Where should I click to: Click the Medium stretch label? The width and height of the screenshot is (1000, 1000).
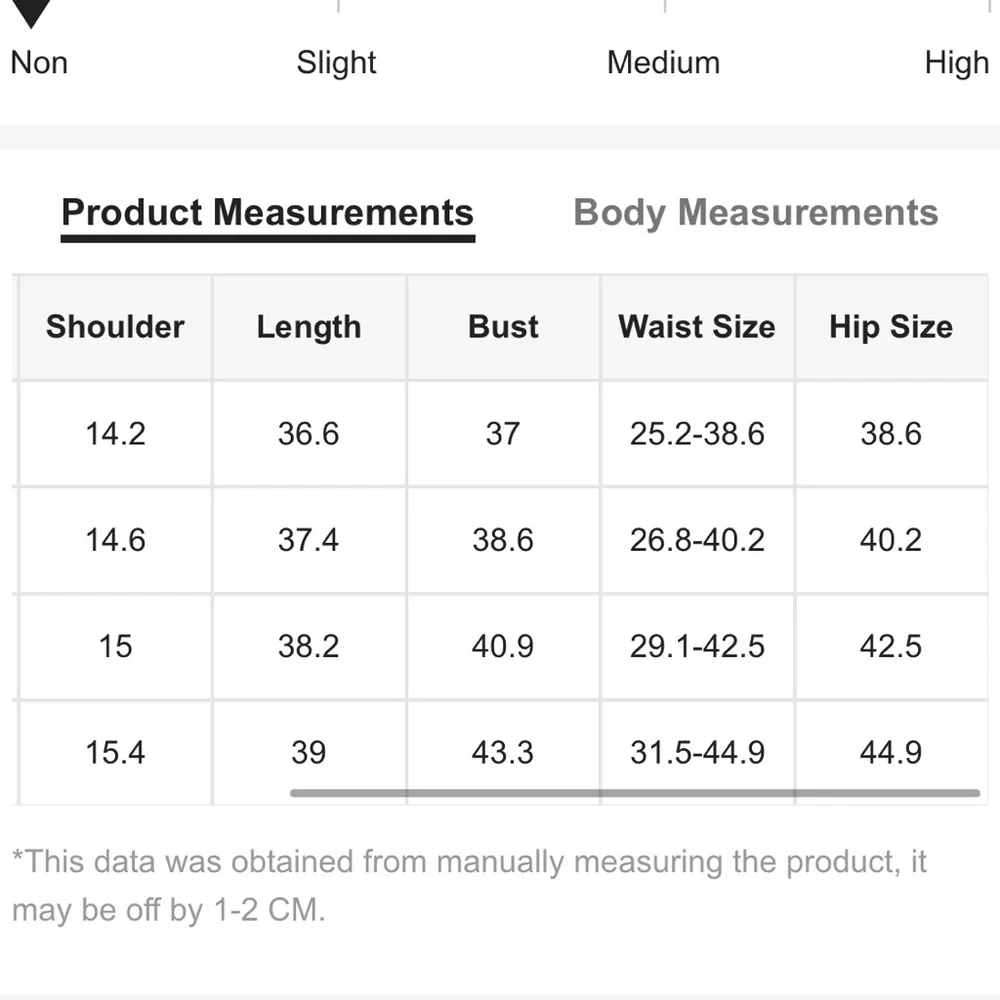(663, 63)
